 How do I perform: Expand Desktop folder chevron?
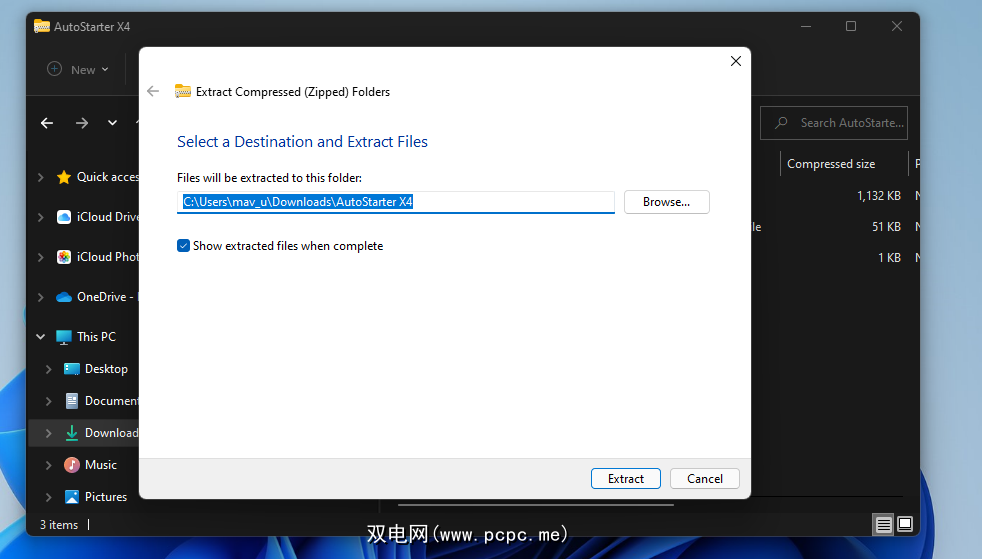click(48, 369)
